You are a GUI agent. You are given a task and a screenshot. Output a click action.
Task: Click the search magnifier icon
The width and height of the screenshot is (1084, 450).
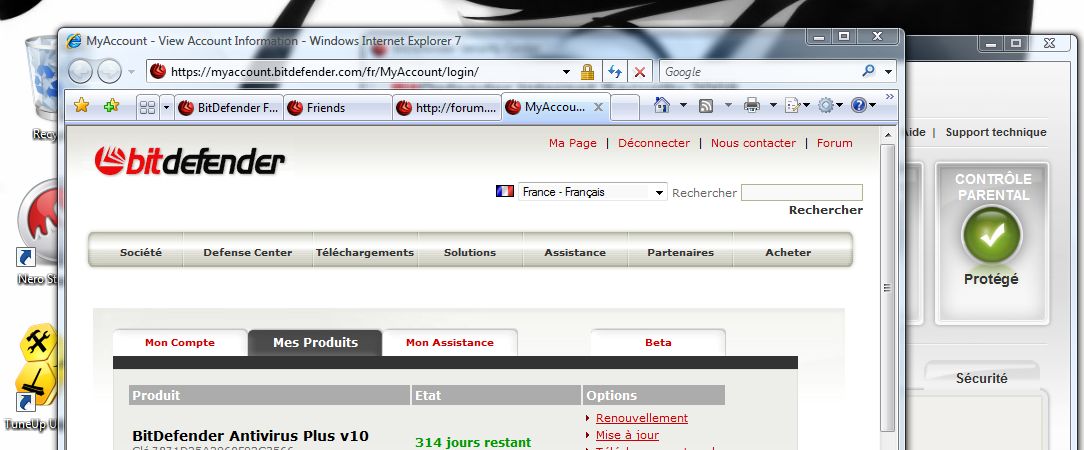868,71
